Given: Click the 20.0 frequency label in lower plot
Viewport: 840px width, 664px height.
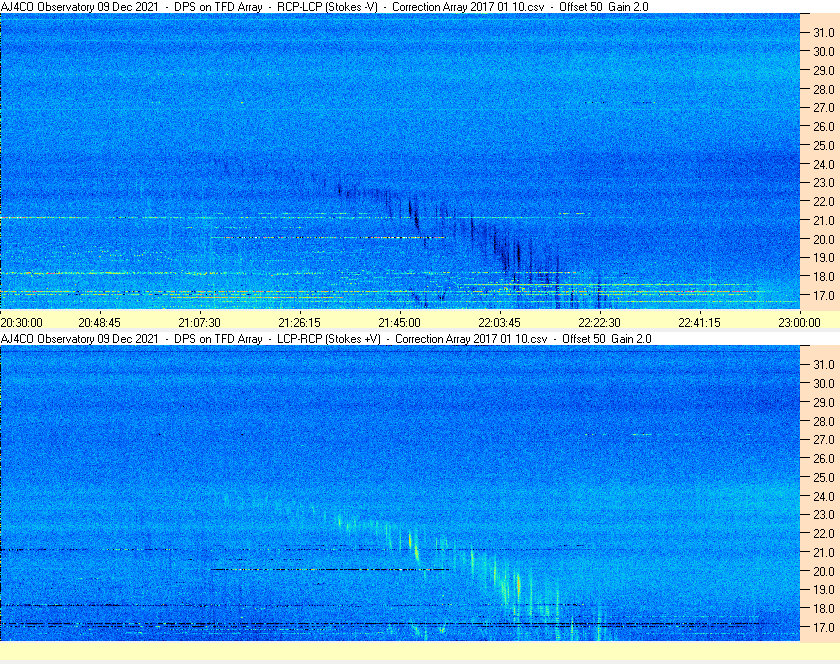Looking at the screenshot, I should click(x=824, y=571).
